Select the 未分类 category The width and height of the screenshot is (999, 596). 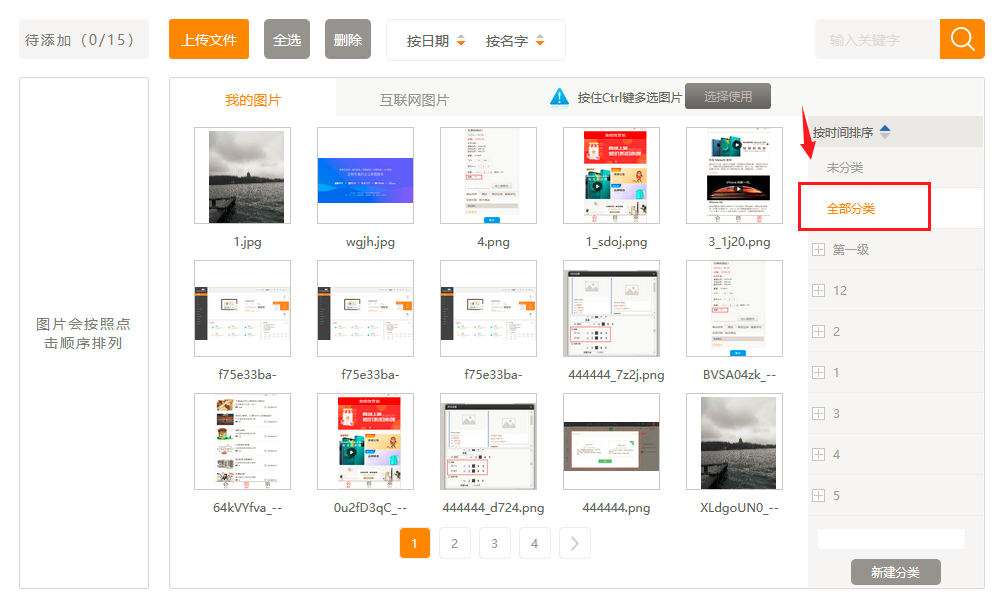[844, 168]
